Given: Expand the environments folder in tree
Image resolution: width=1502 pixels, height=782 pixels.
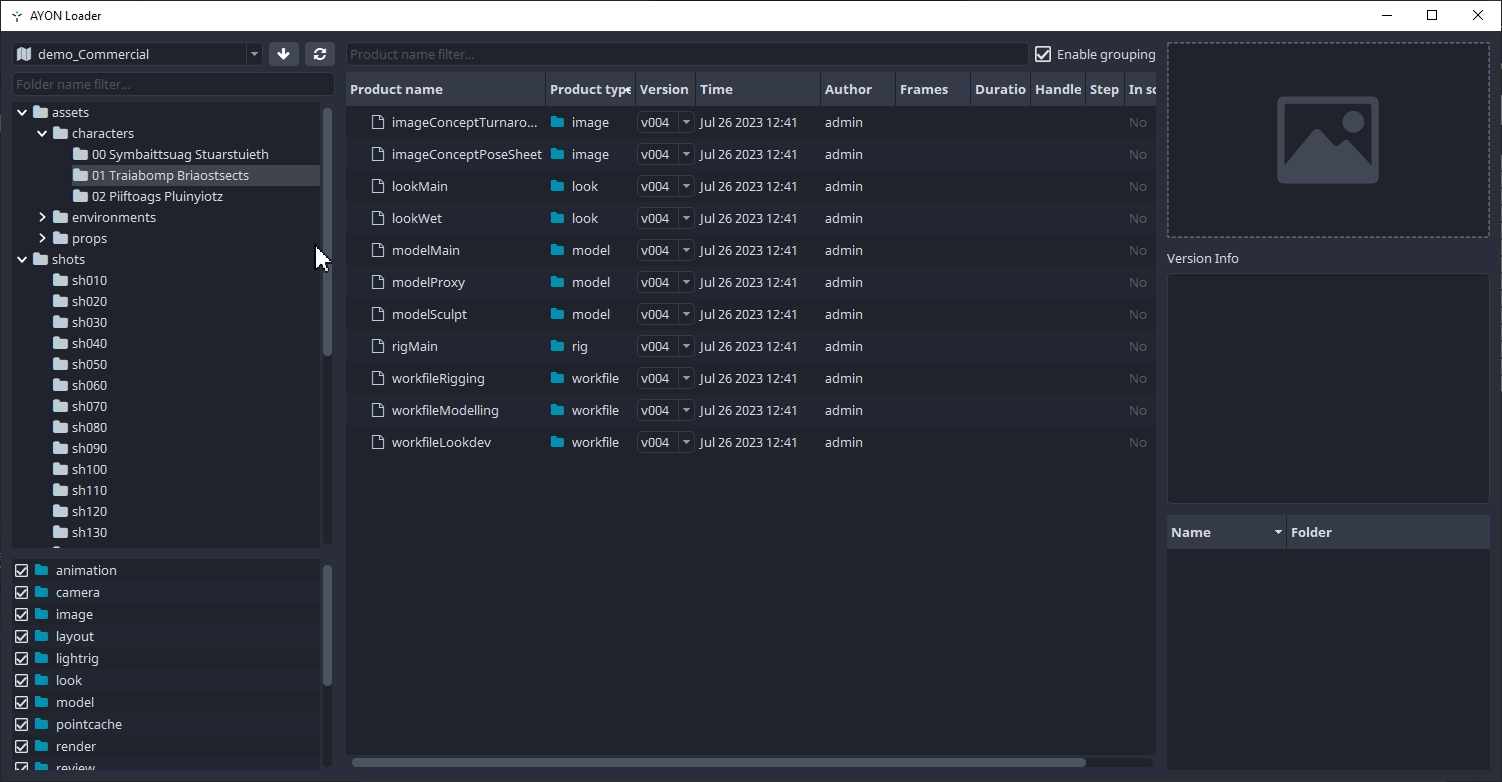Looking at the screenshot, I should pyautogui.click(x=42, y=217).
